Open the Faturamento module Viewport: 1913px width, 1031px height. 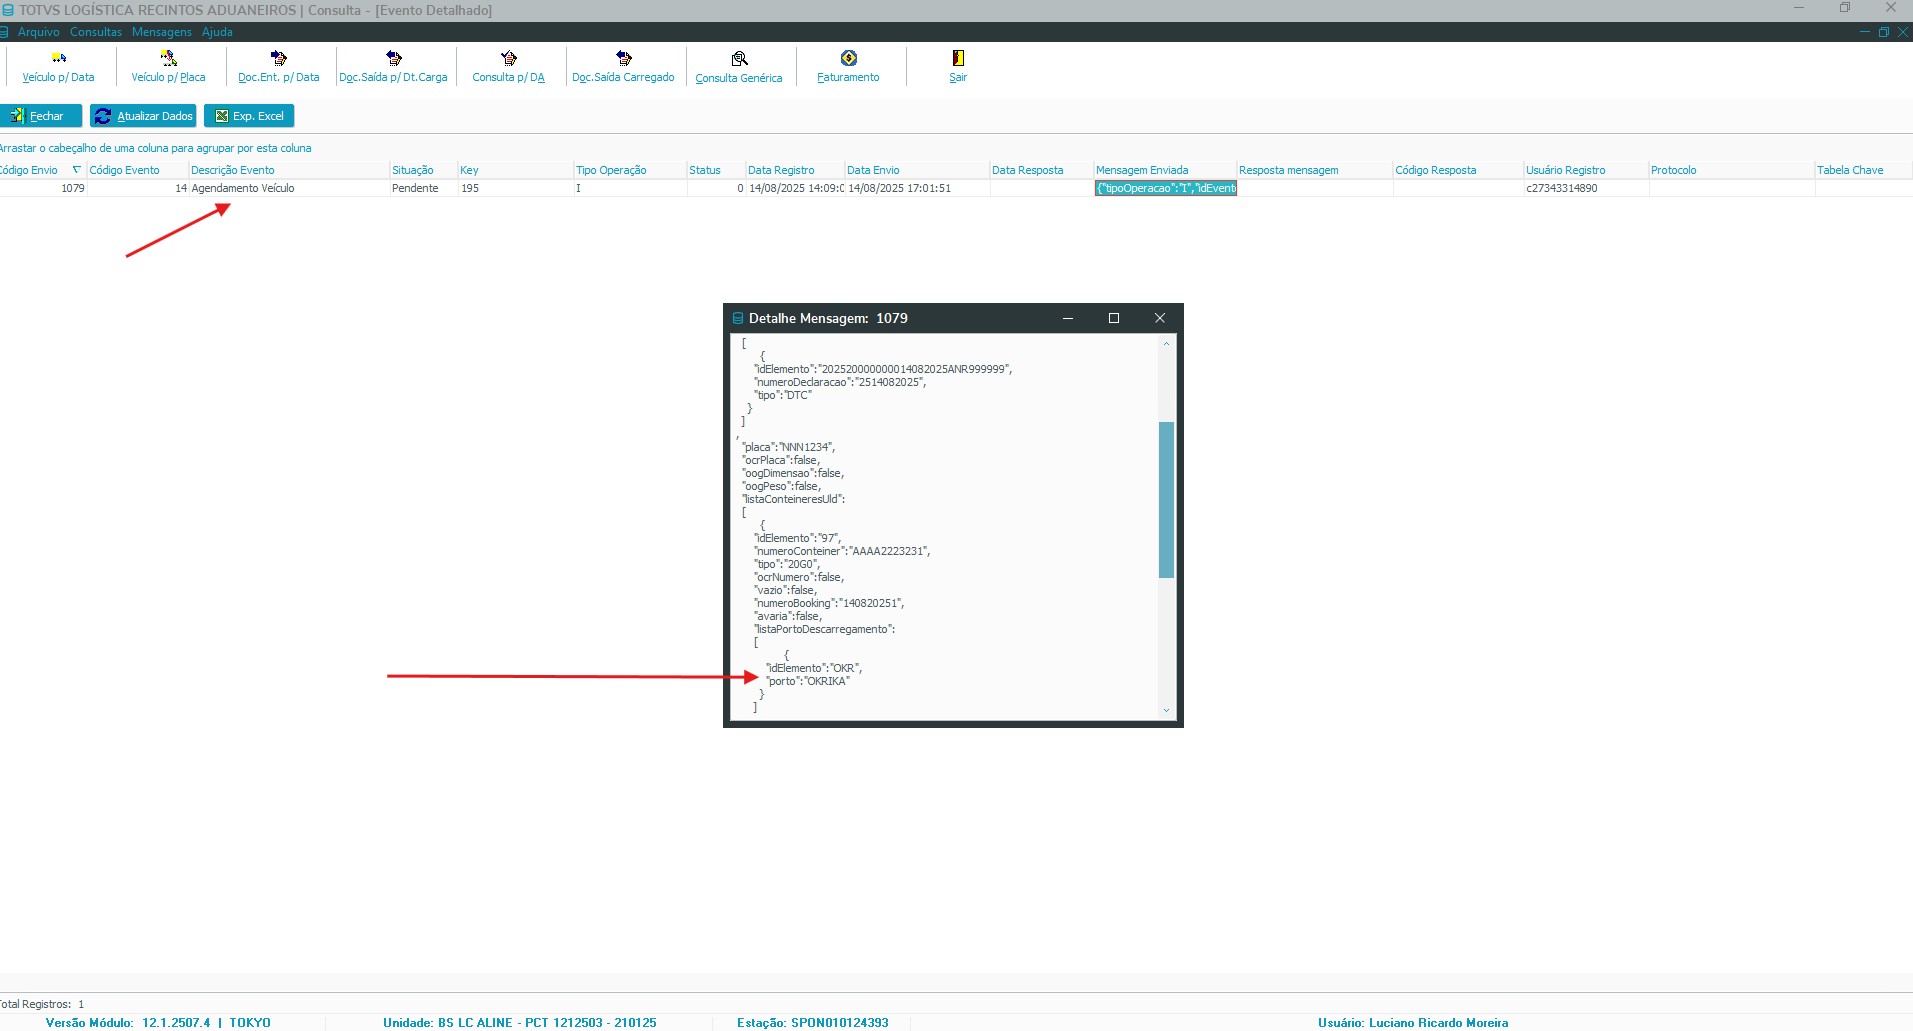click(x=848, y=67)
